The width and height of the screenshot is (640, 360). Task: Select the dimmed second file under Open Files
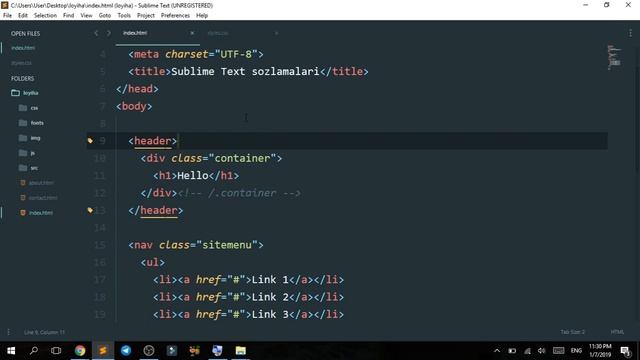(x=21, y=63)
